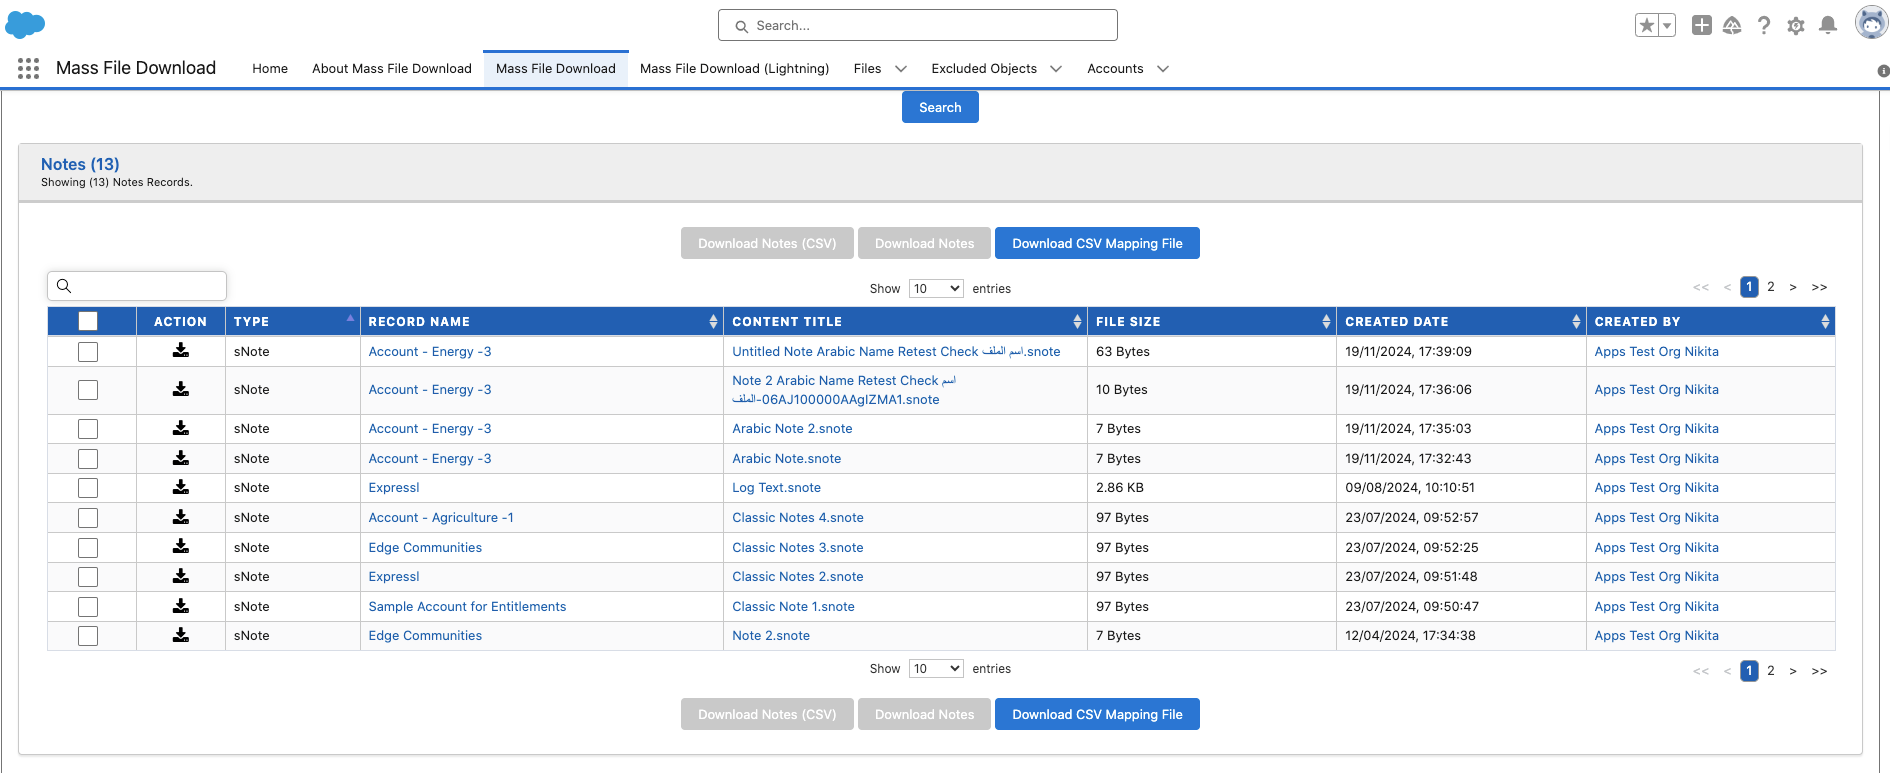The height and width of the screenshot is (773, 1890).
Task: Download icon for Classic Notes 2.snote row
Action: pos(181,576)
